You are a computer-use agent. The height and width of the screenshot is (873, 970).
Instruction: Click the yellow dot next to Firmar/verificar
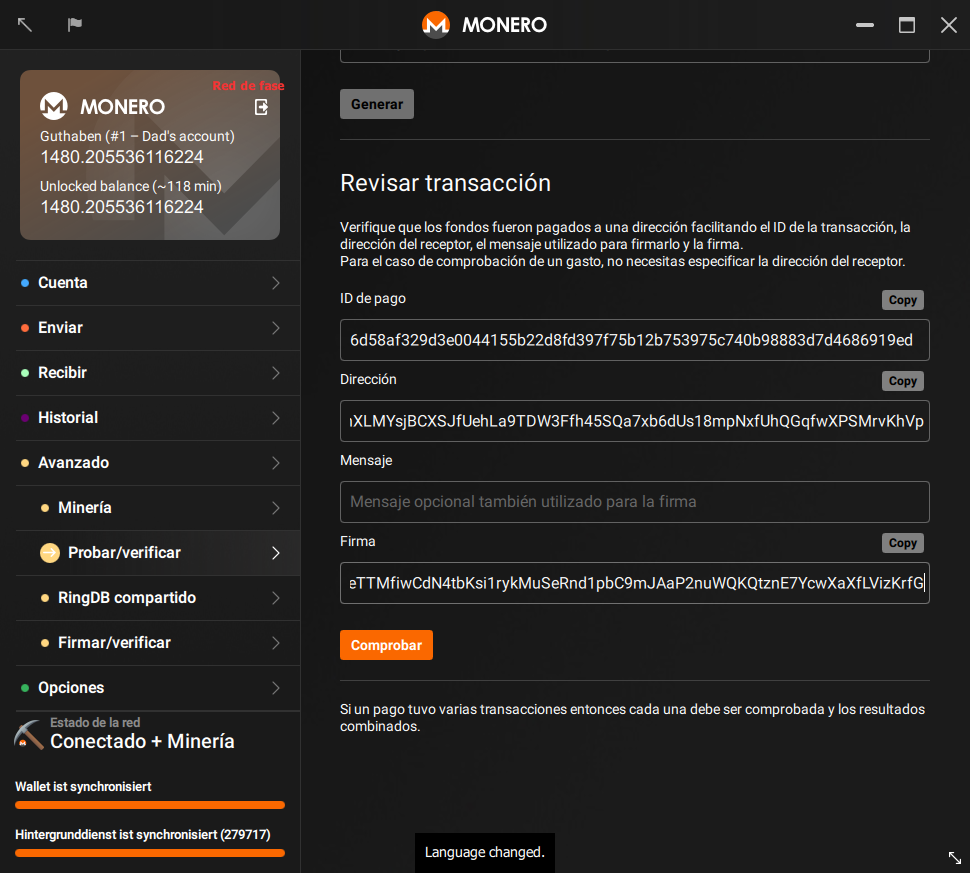(45, 643)
